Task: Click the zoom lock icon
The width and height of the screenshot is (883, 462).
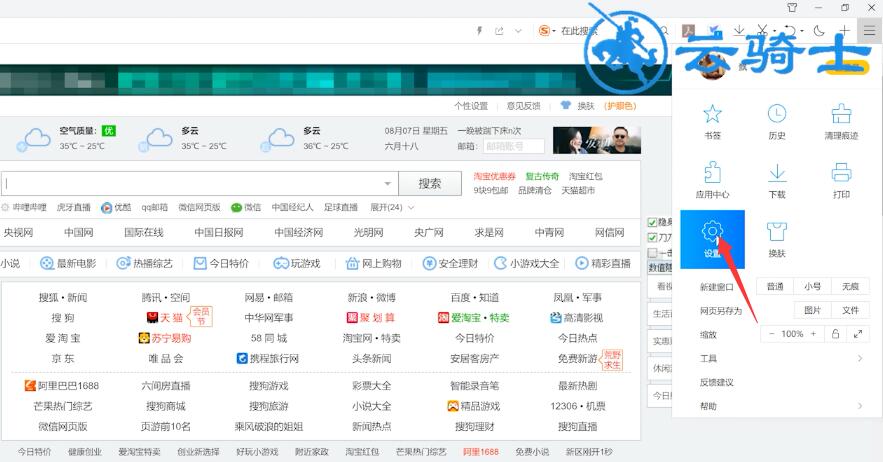Action: (x=836, y=334)
